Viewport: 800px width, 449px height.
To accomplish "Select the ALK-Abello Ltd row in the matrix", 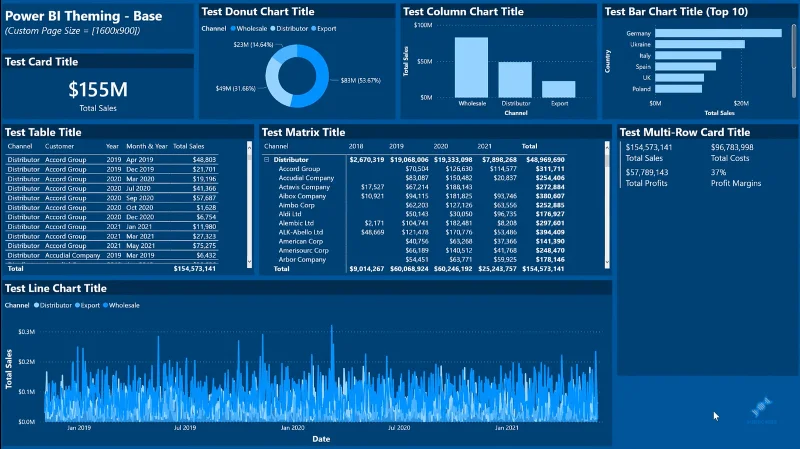I will point(301,232).
